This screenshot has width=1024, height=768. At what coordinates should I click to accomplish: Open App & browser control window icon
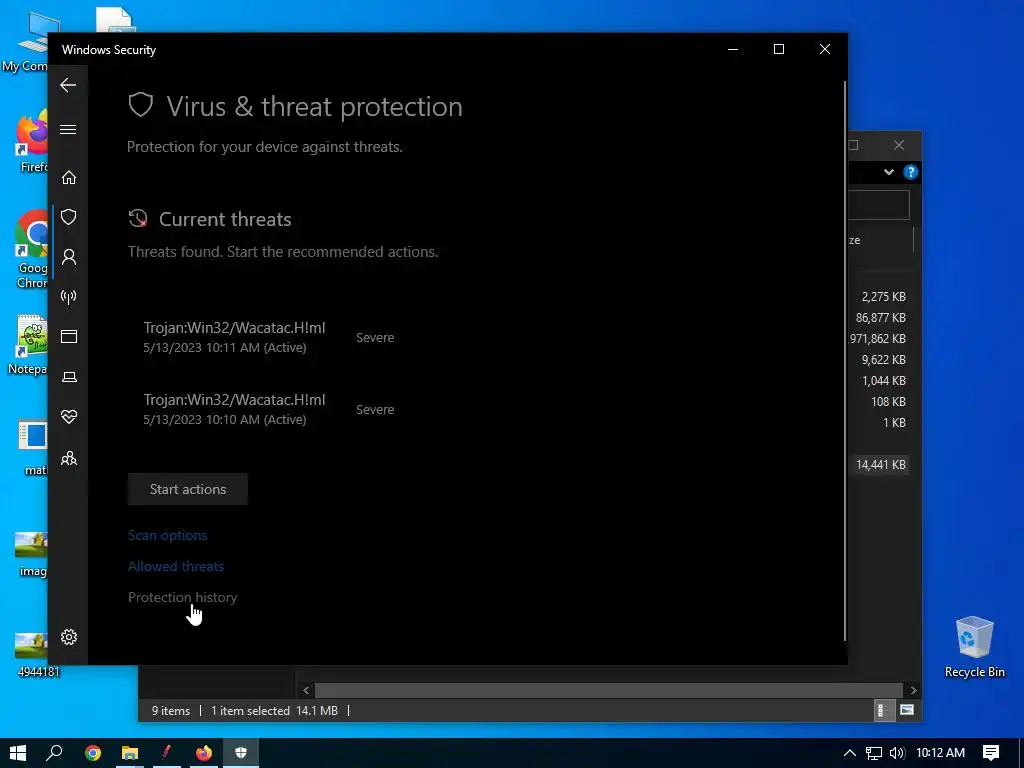pyautogui.click(x=69, y=336)
